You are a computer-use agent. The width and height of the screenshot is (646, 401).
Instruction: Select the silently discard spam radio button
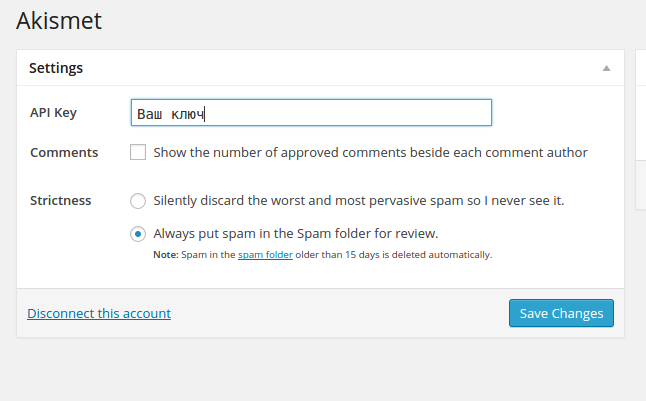point(138,200)
